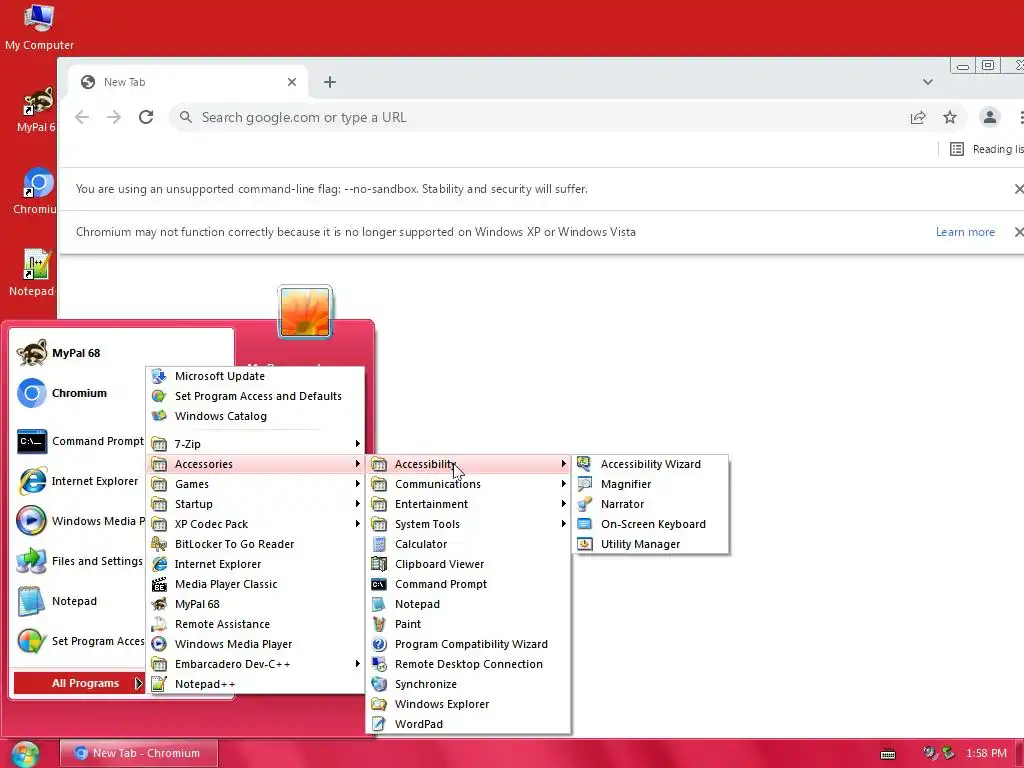Viewport: 1024px width, 768px height.
Task: Dismiss the no-sandbox warning bar
Action: click(1018, 189)
